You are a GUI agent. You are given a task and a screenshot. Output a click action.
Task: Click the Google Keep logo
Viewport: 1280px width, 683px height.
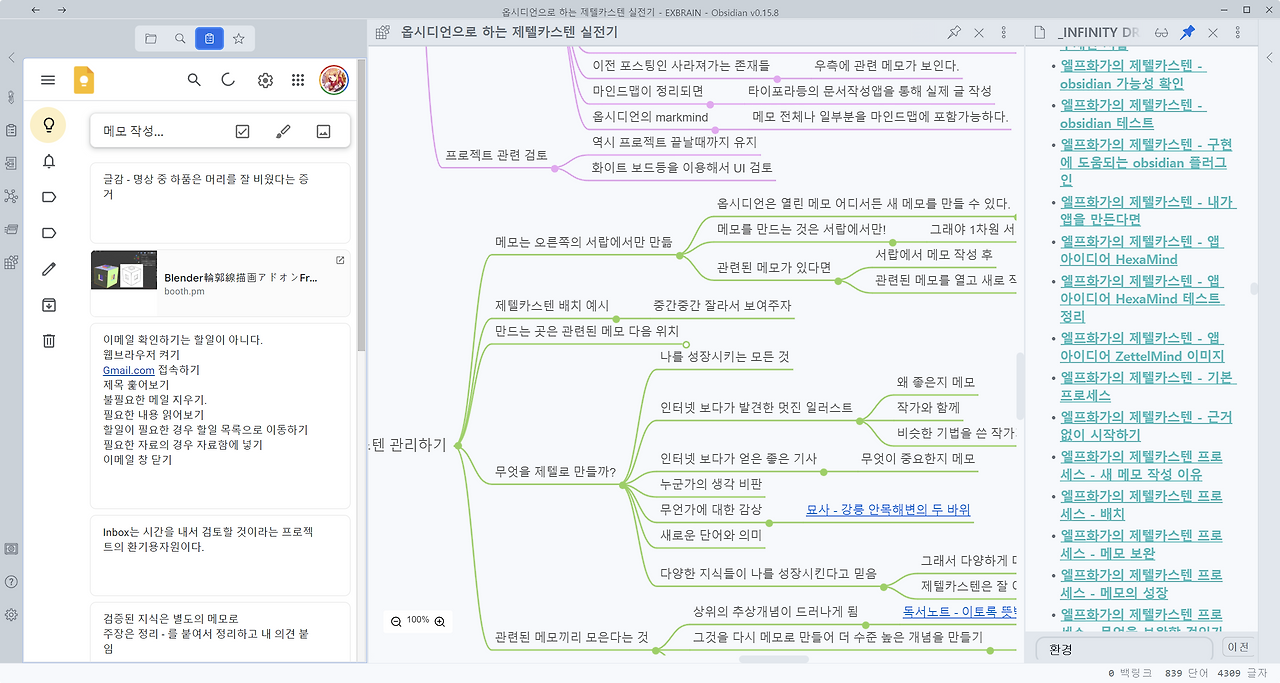tap(84, 80)
